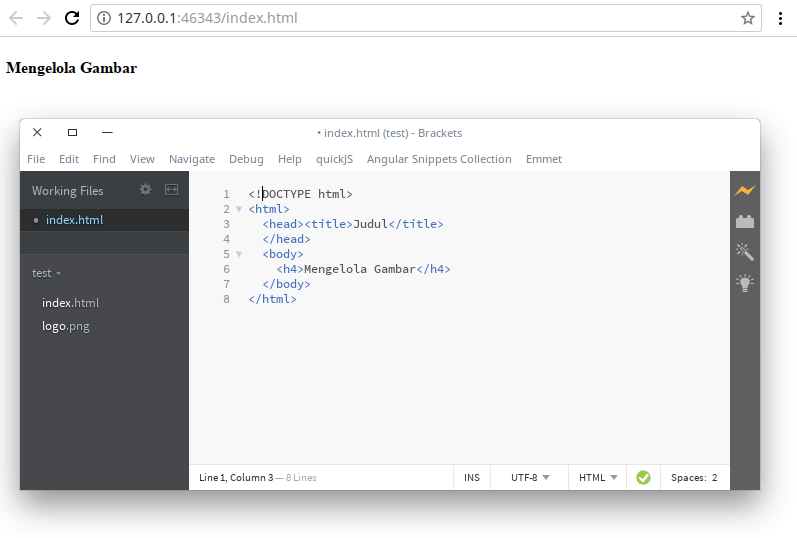Open Angular Snippets Collection menu

point(439,159)
